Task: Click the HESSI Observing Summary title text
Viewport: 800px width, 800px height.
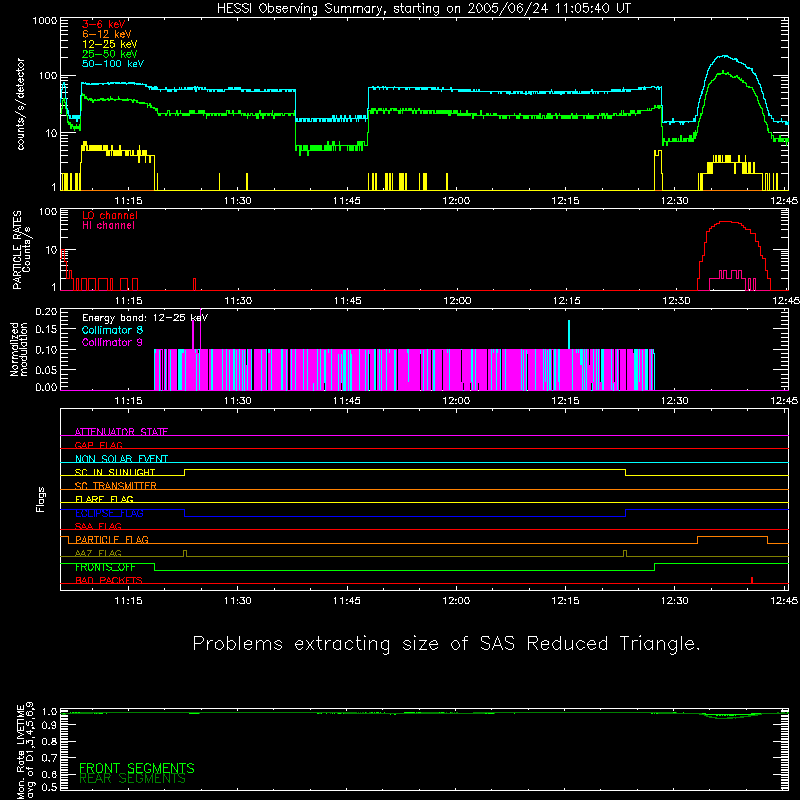Action: [424, 9]
